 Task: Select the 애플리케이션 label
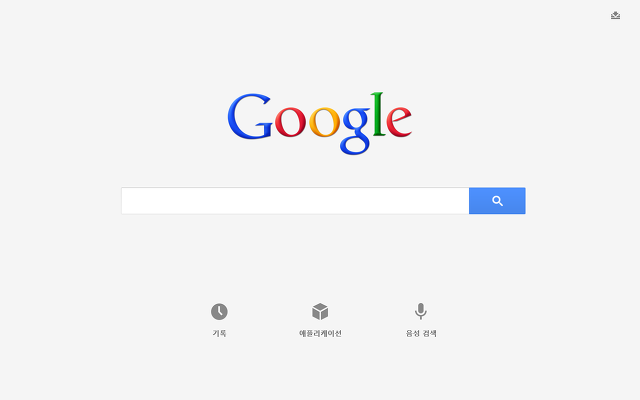pyautogui.click(x=320, y=333)
